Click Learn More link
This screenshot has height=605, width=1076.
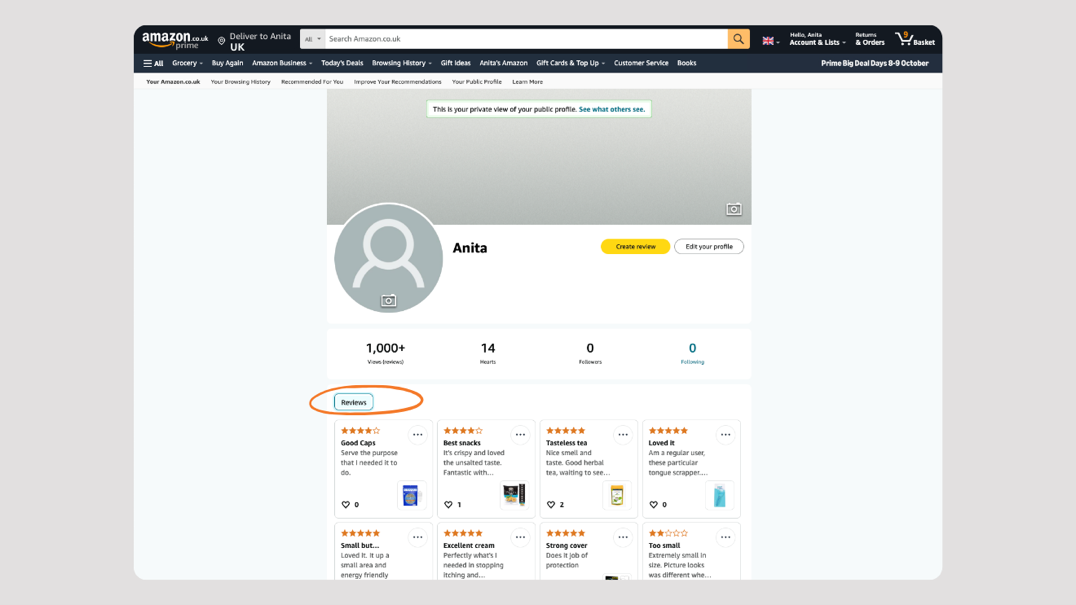527,82
